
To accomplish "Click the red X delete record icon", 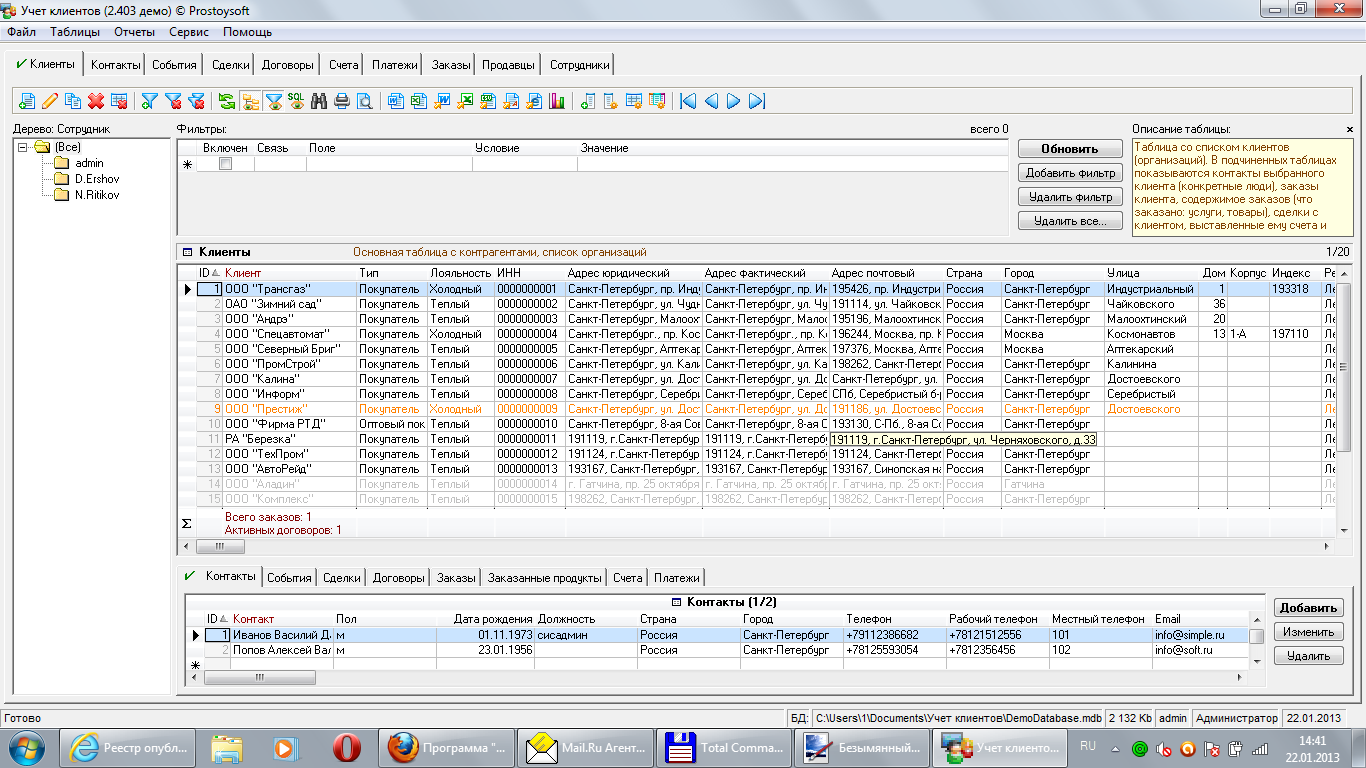I will click(x=96, y=101).
